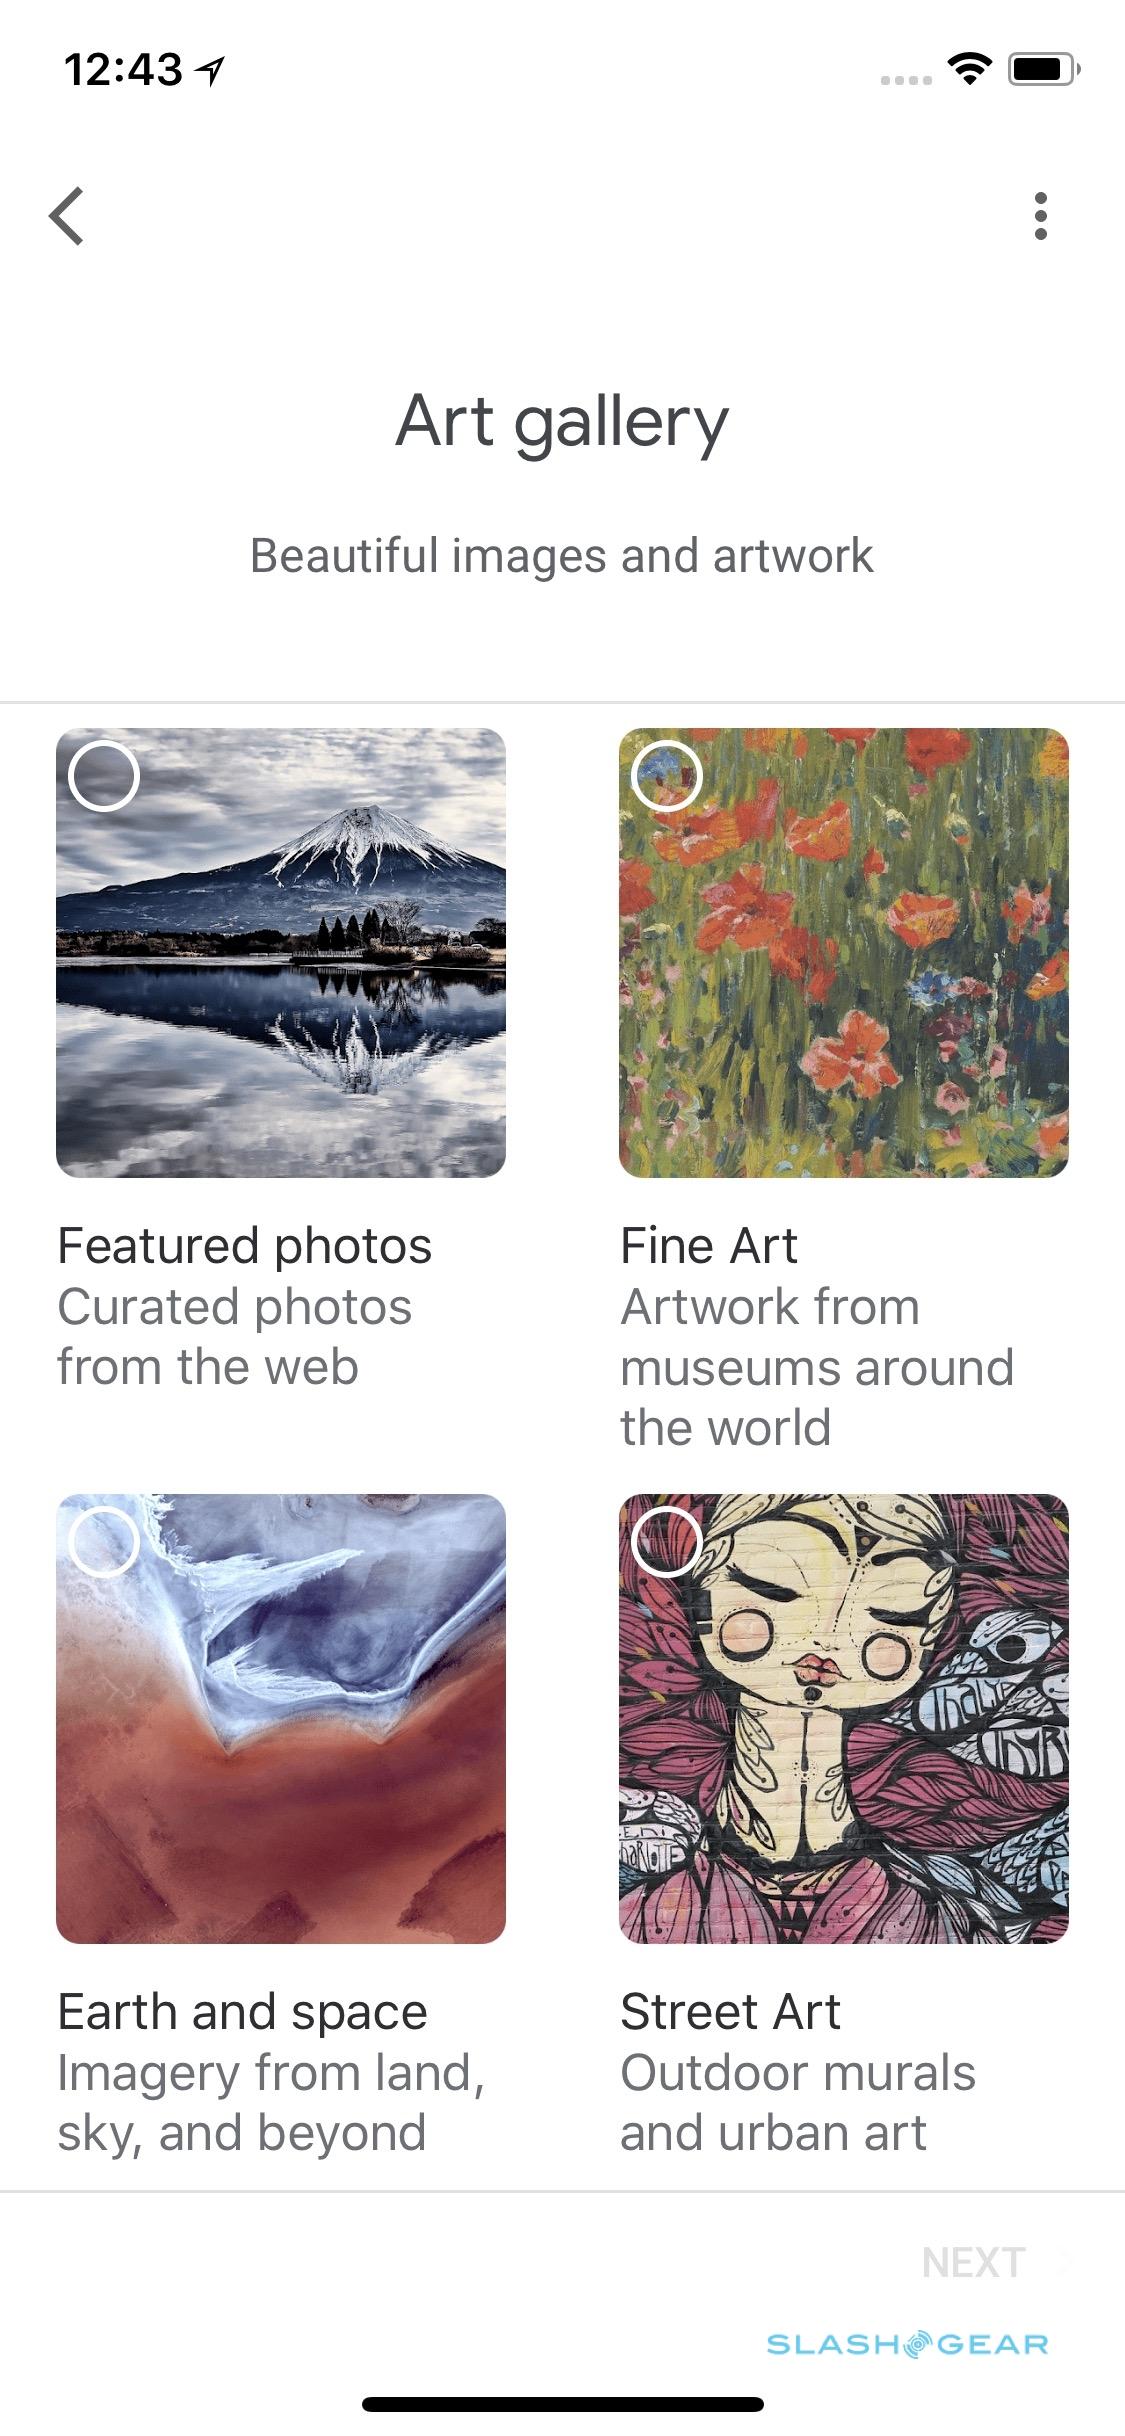Open the three-dot overflow menu
1125x2436 pixels.
(x=1041, y=216)
